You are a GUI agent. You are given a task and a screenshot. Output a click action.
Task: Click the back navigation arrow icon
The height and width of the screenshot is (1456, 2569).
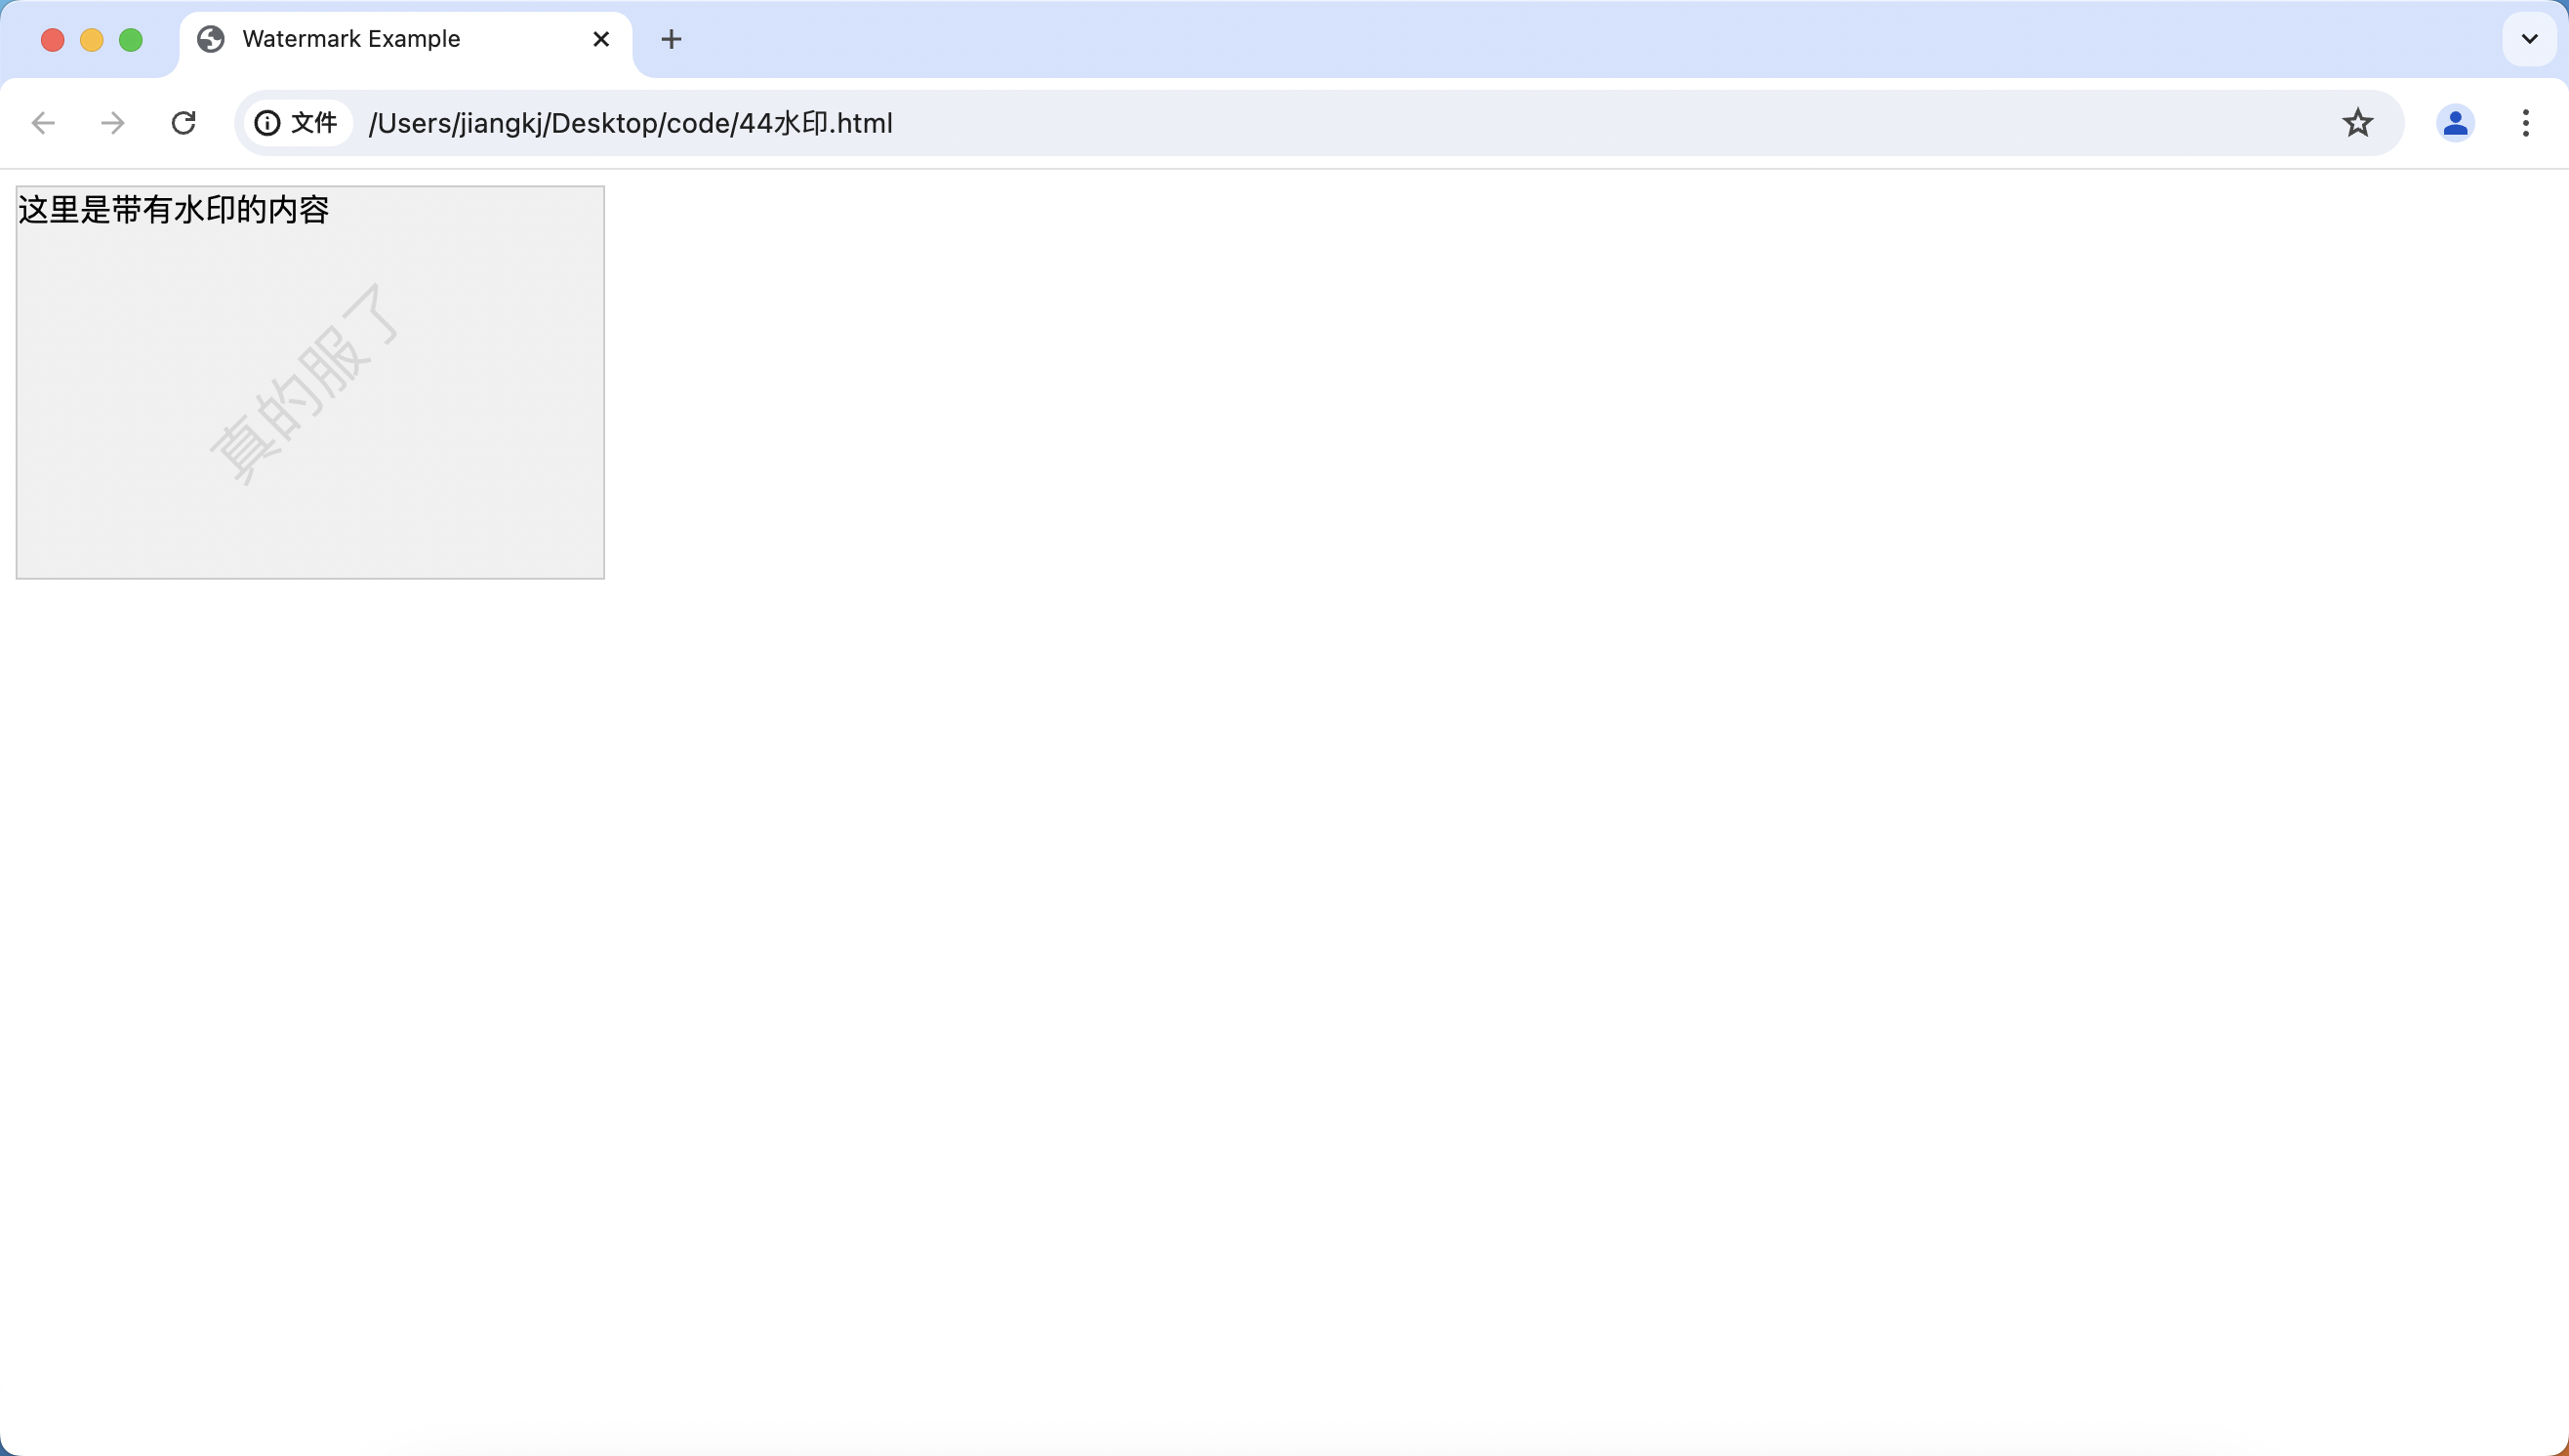point(42,122)
